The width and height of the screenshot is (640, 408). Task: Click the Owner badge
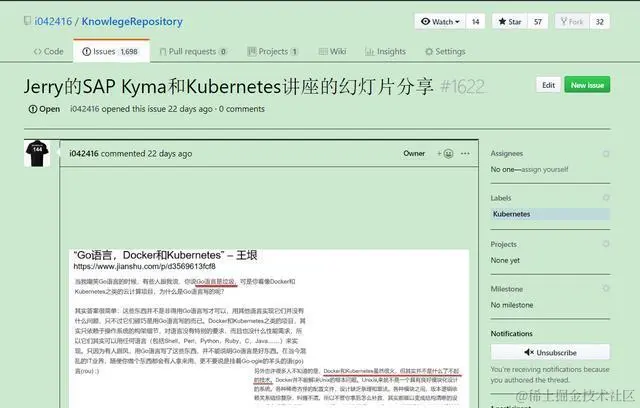coord(414,153)
